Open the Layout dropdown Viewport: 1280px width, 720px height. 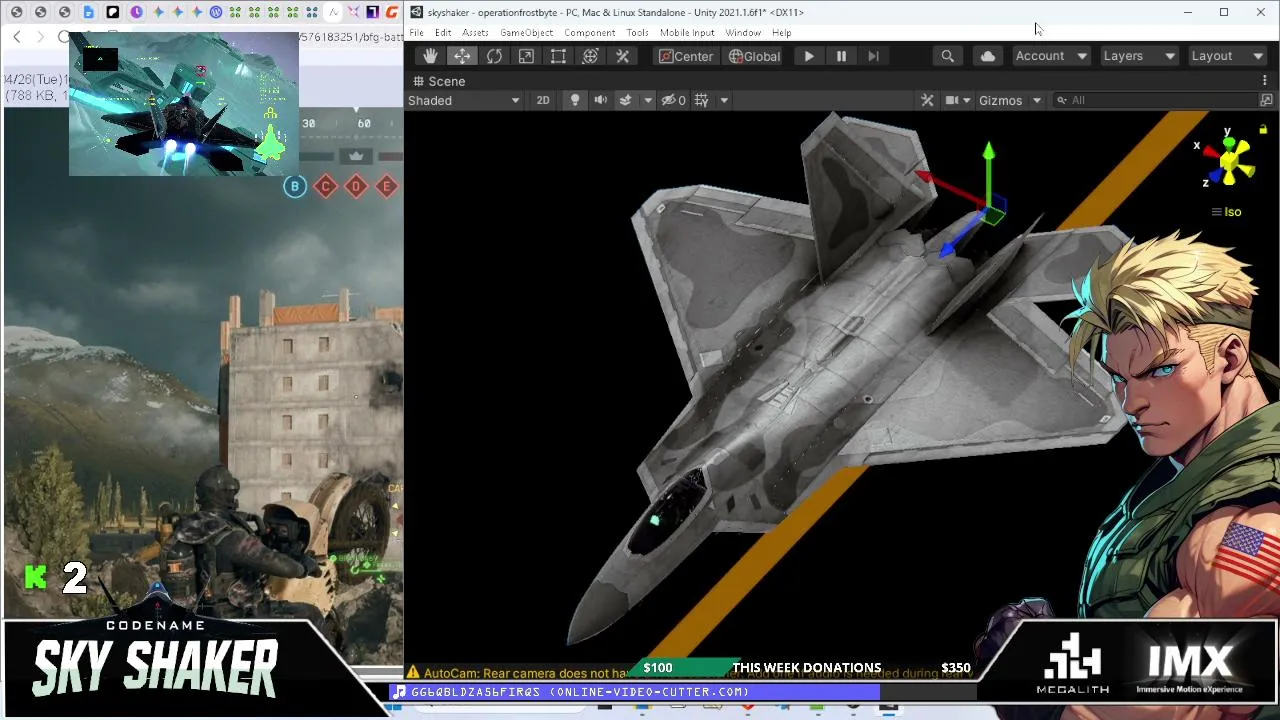[1227, 56]
